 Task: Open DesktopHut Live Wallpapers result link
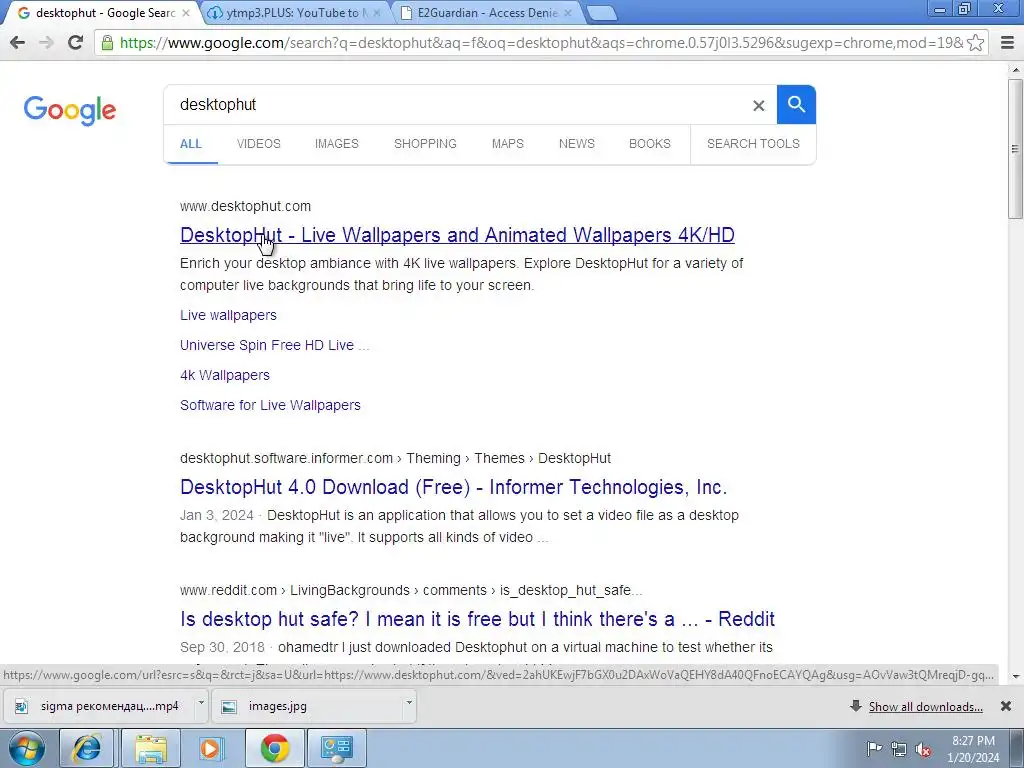click(457, 235)
